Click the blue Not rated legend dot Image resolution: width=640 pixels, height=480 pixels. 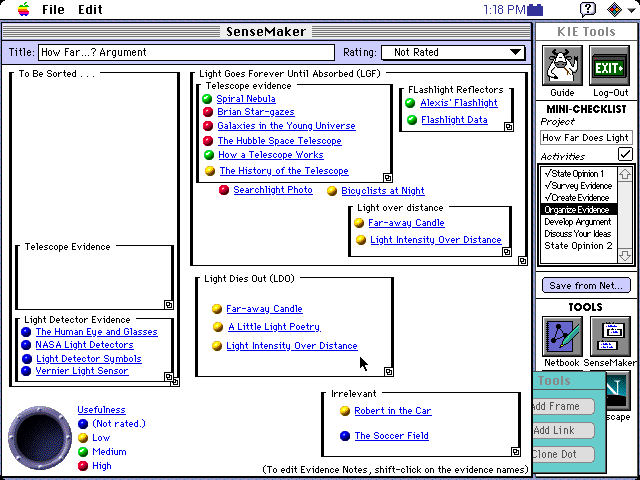click(x=83, y=424)
